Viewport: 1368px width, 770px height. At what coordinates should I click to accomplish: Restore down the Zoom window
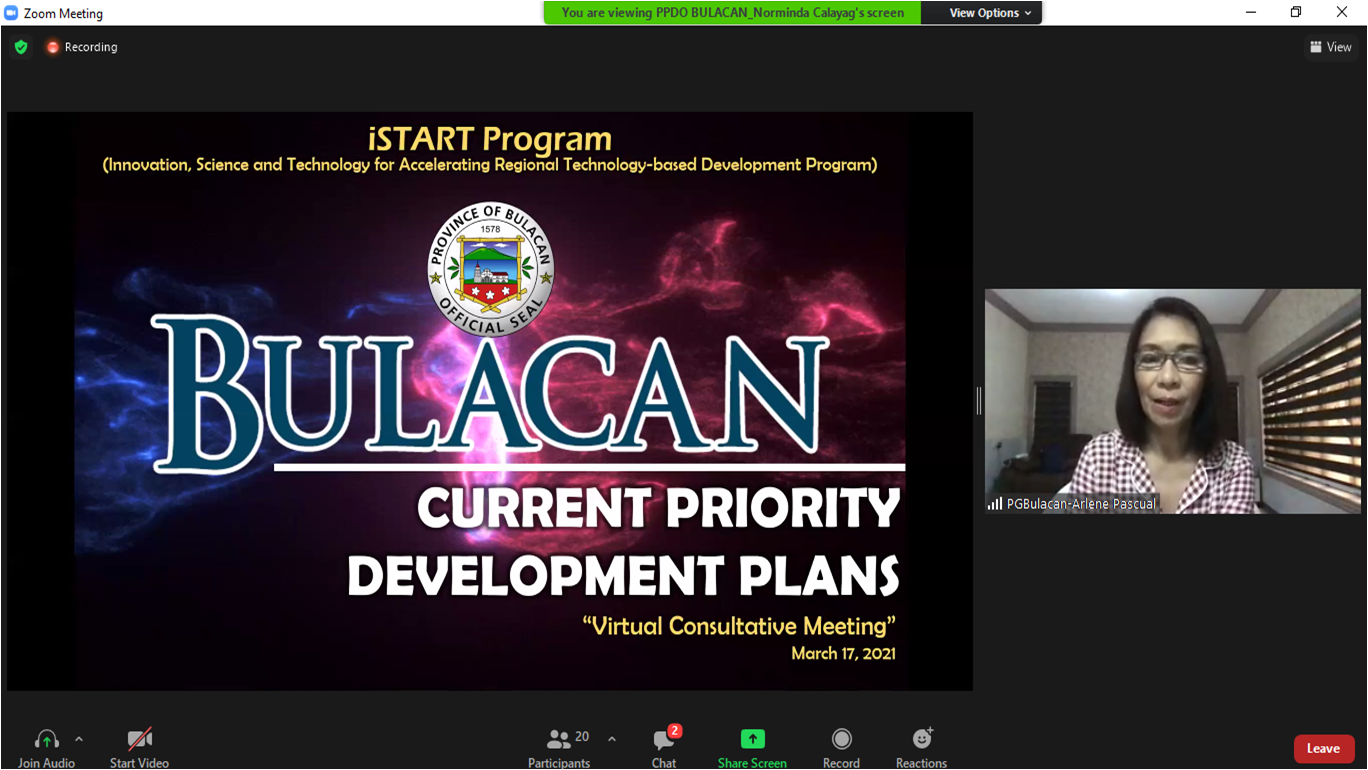(x=1296, y=12)
